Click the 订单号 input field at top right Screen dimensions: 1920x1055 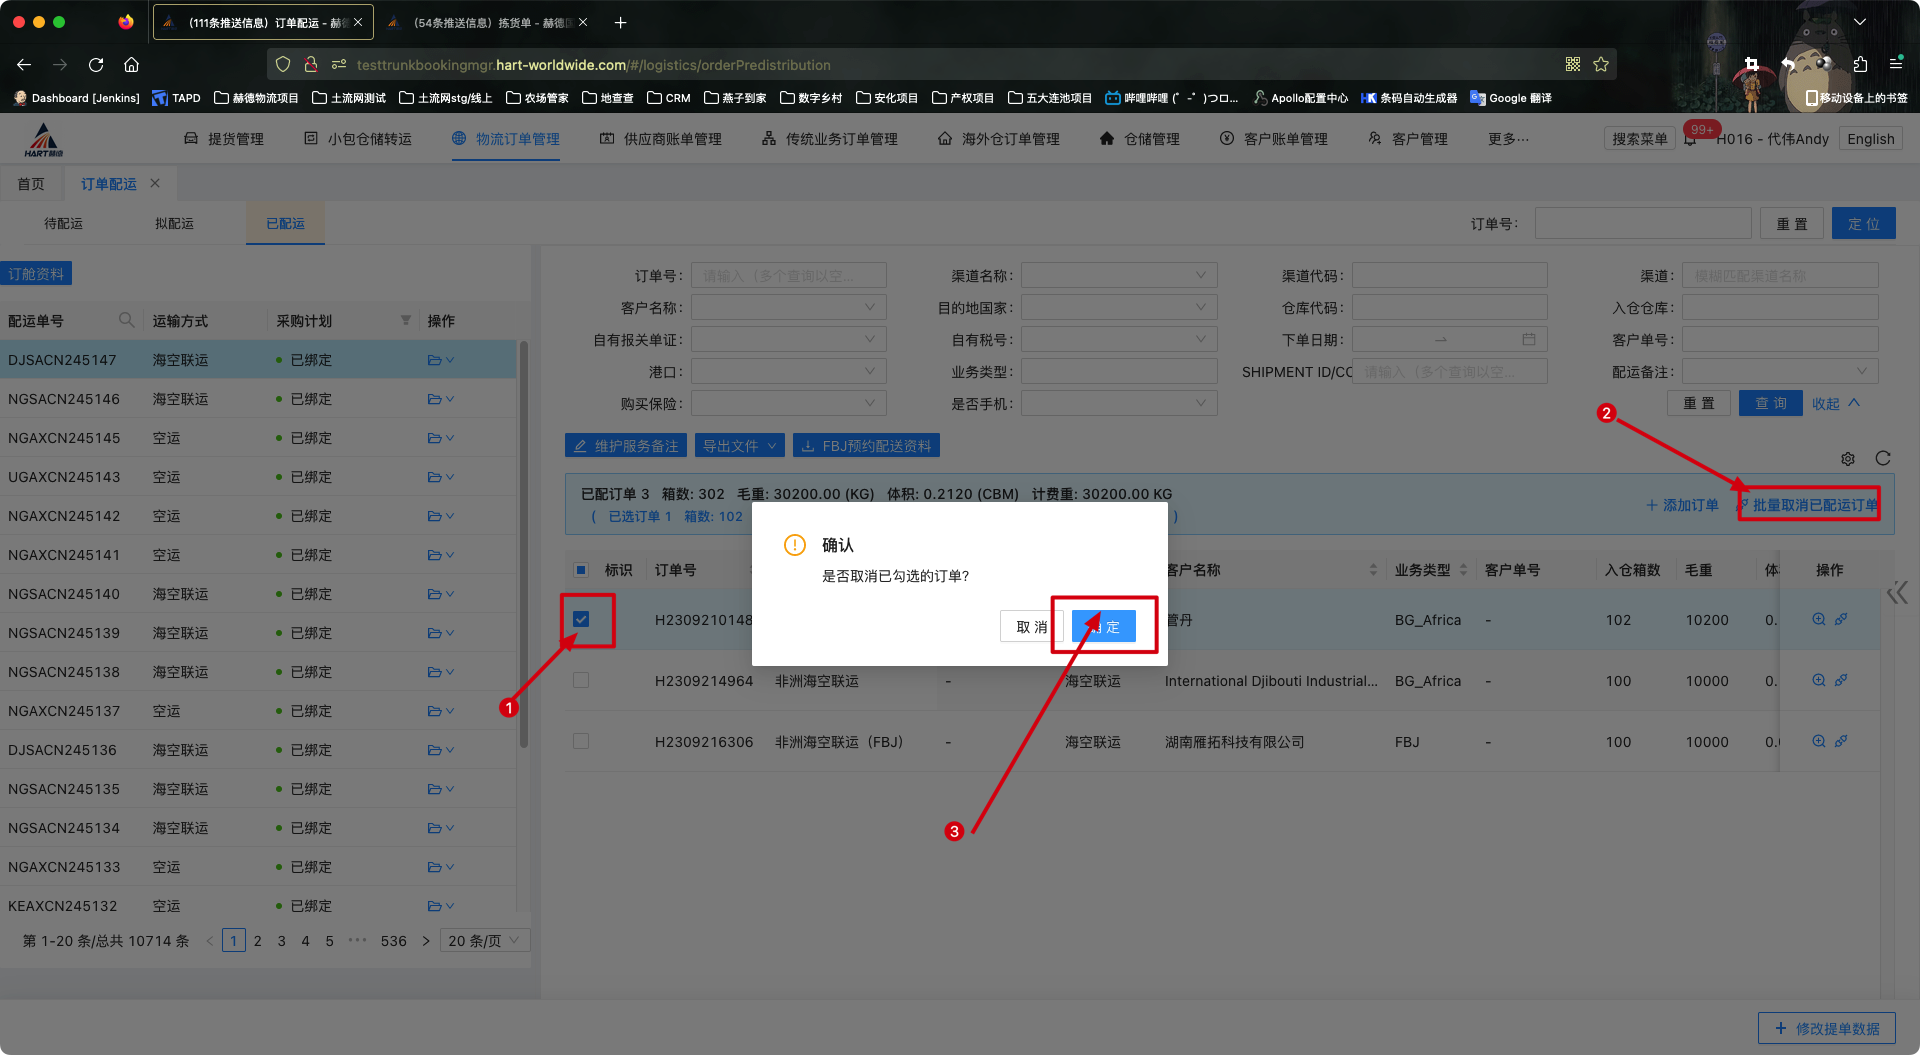coord(1642,224)
